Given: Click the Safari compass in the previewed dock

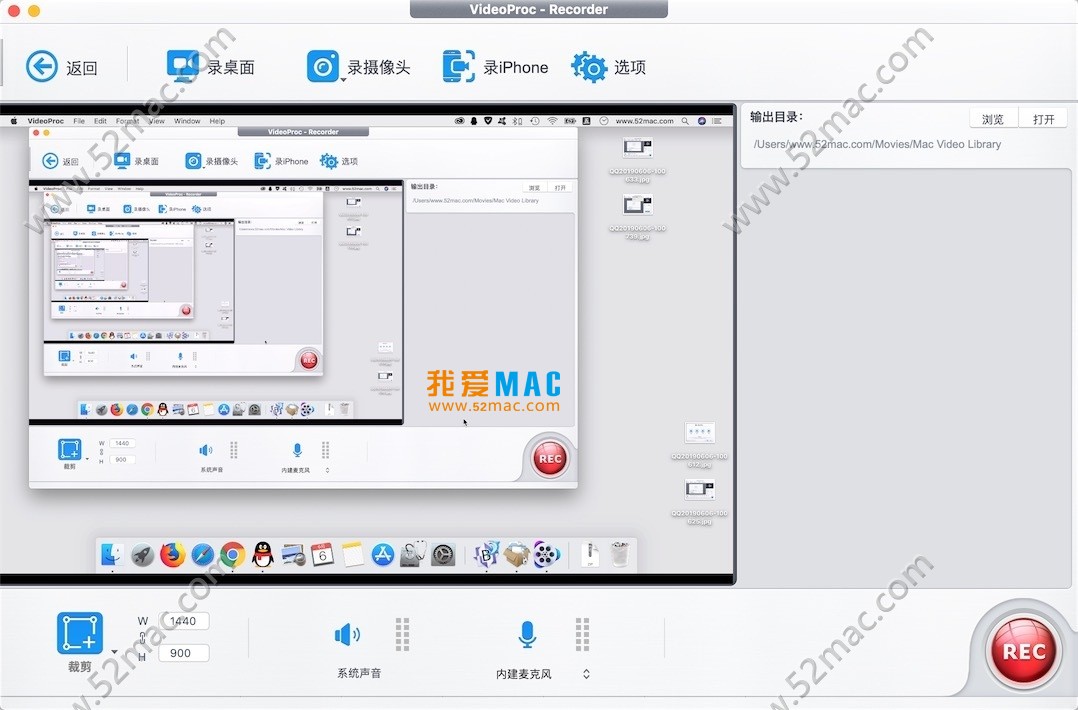Looking at the screenshot, I should 202,554.
